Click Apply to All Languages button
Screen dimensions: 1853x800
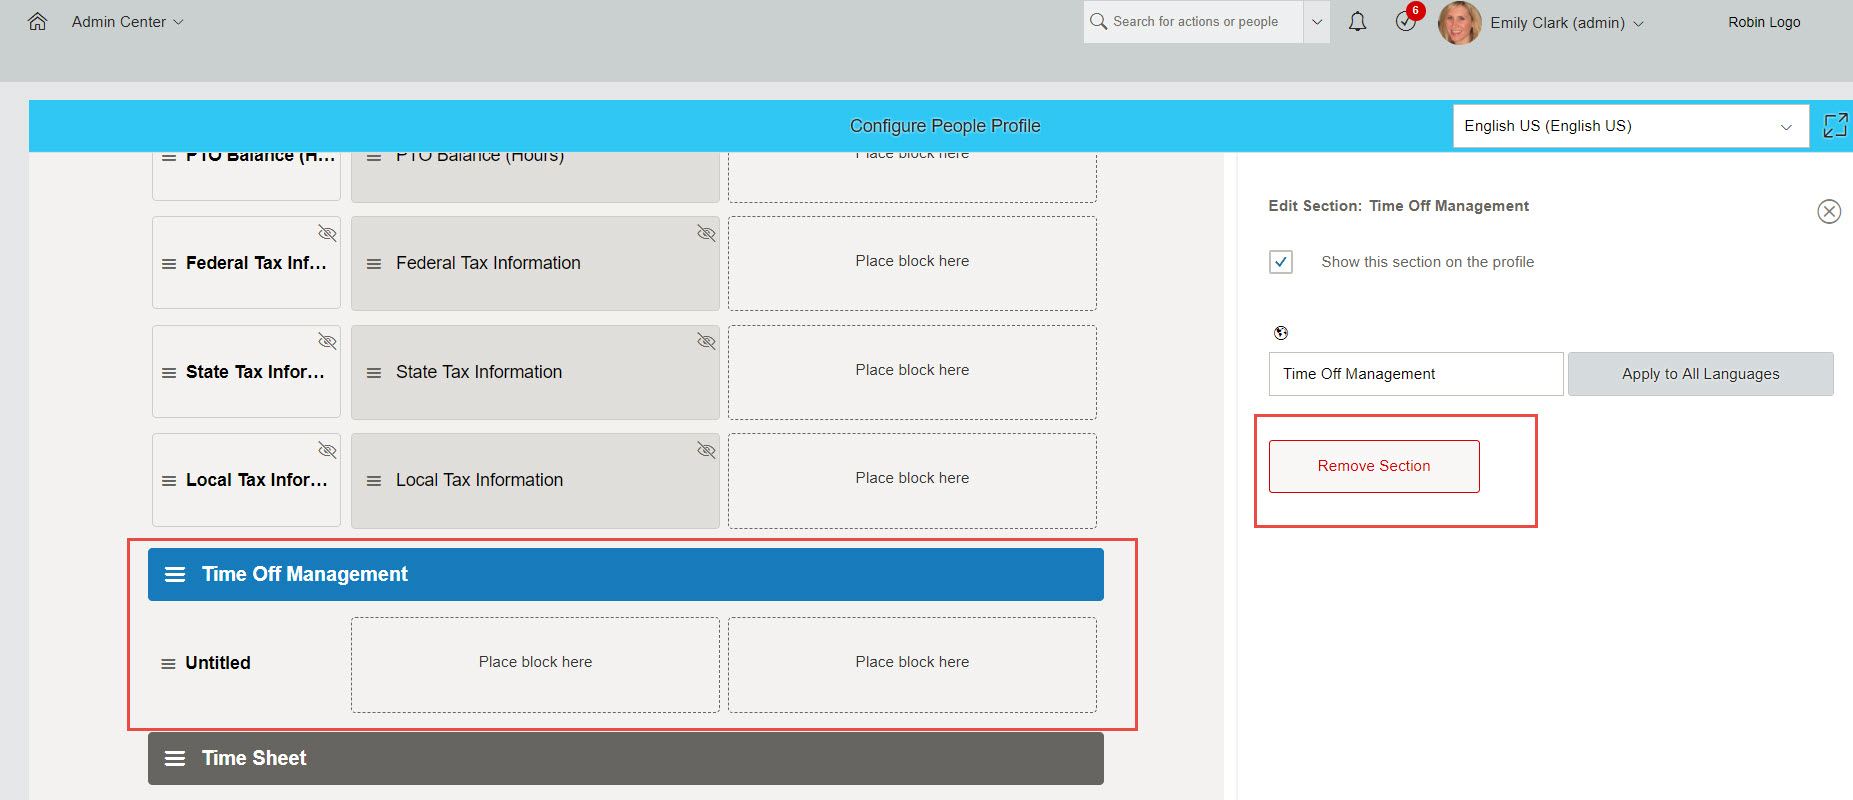tap(1700, 374)
